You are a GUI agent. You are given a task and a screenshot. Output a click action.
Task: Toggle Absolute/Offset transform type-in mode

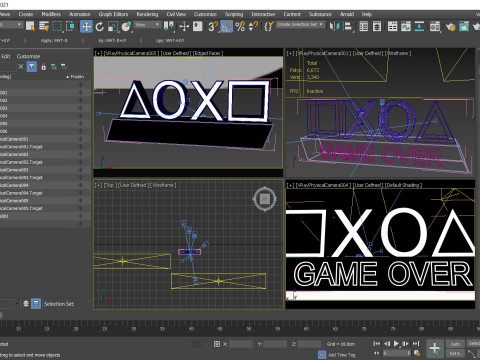(217, 344)
